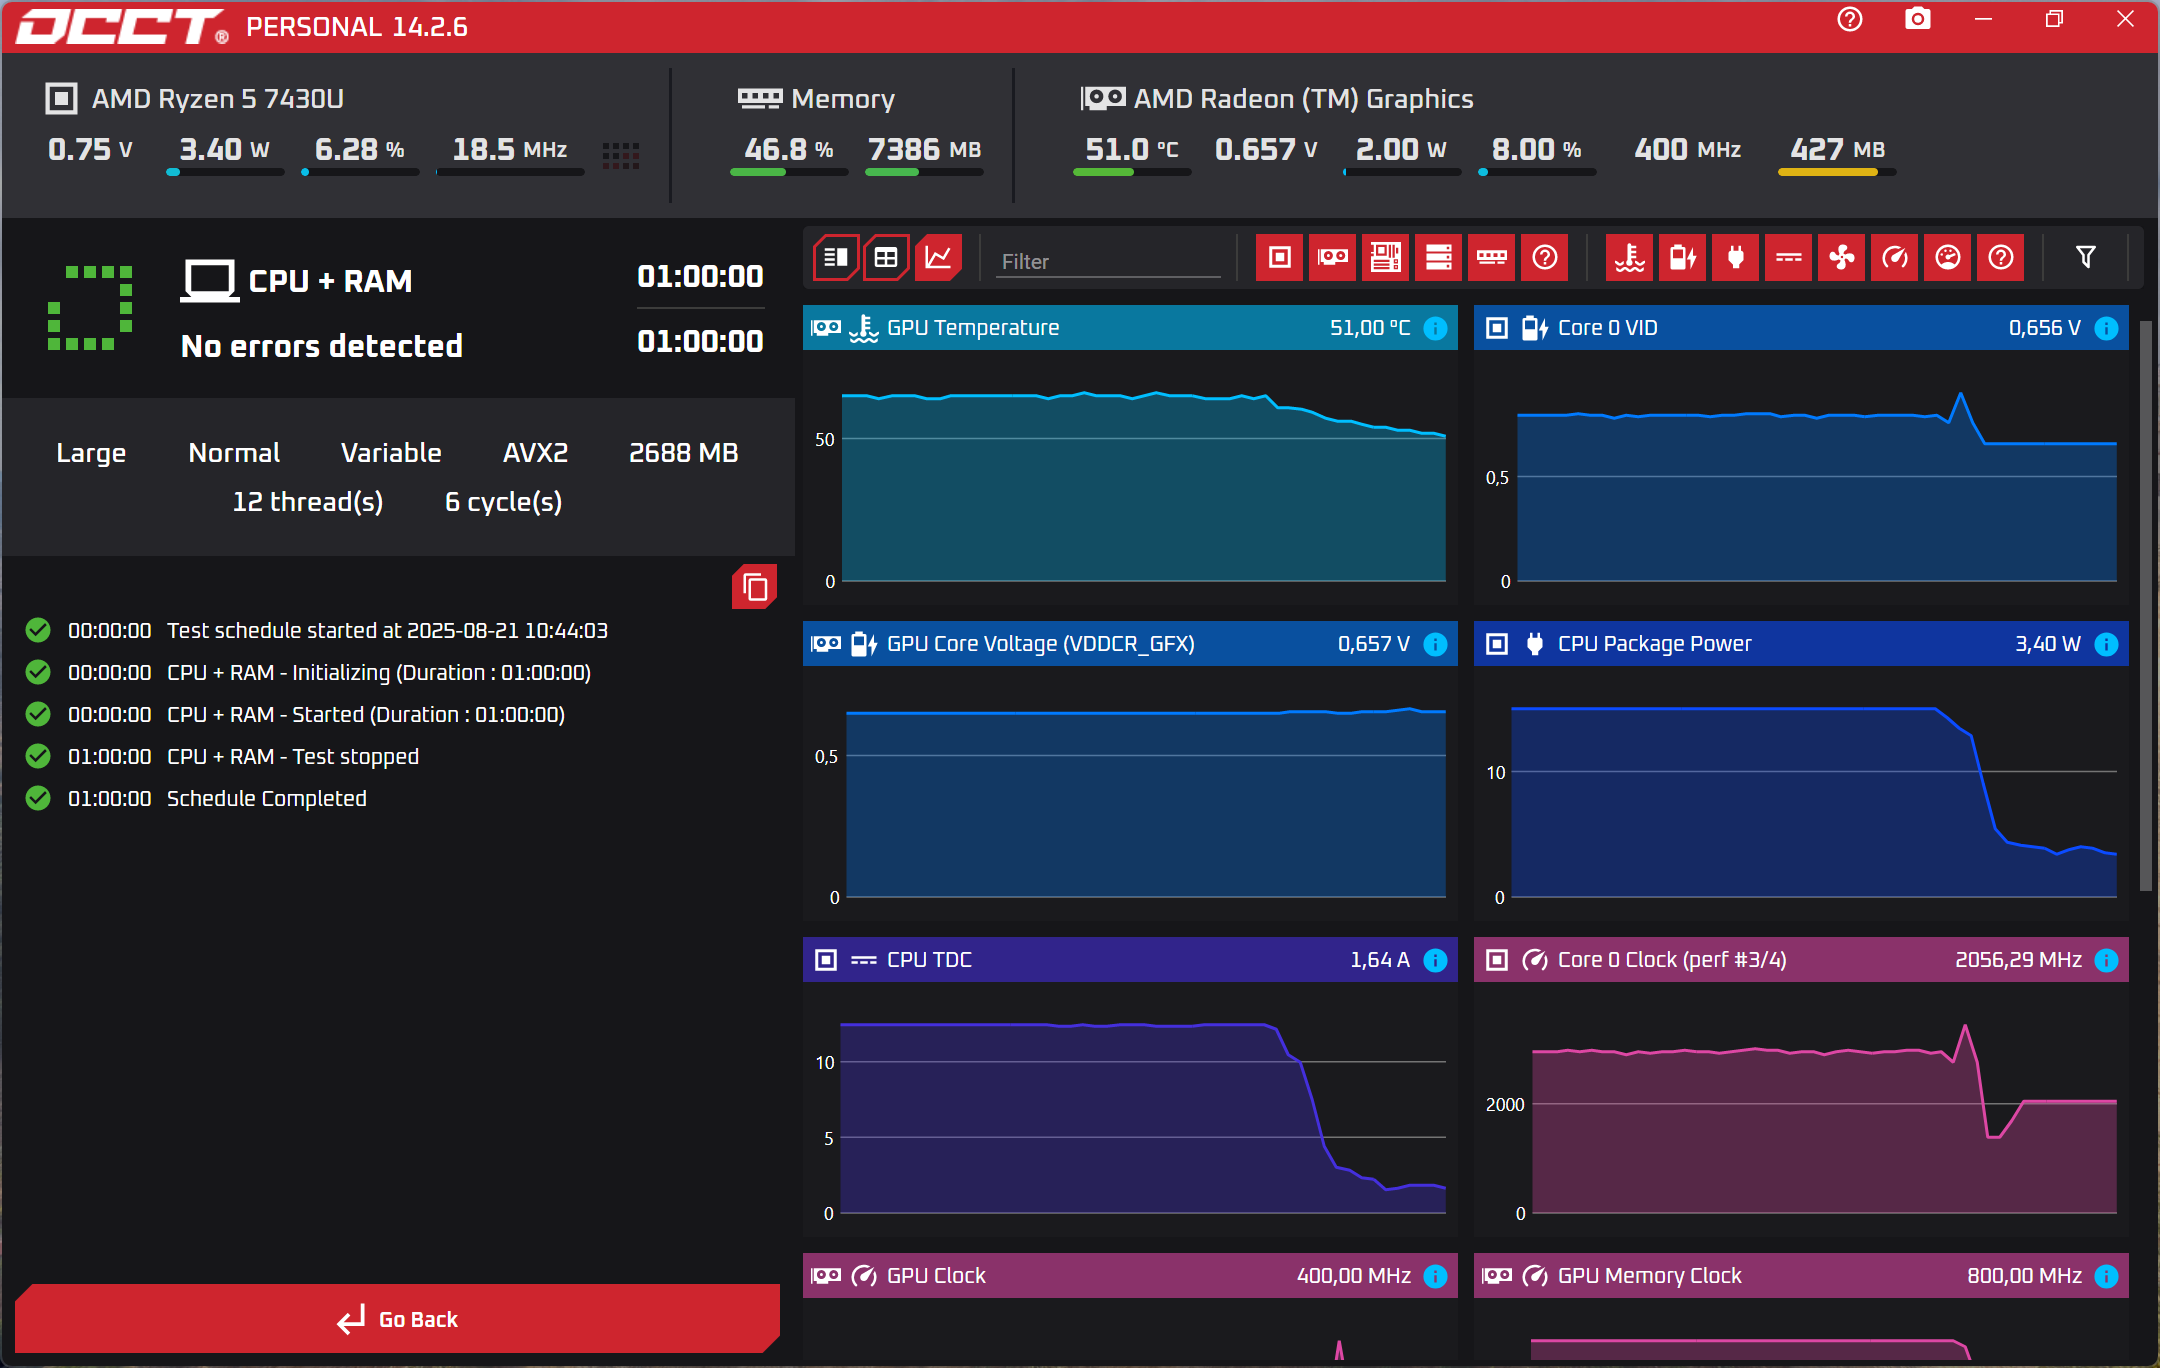This screenshot has width=2160, height=1368.
Task: Toggle CPU sensors filter
Action: click(x=1279, y=258)
